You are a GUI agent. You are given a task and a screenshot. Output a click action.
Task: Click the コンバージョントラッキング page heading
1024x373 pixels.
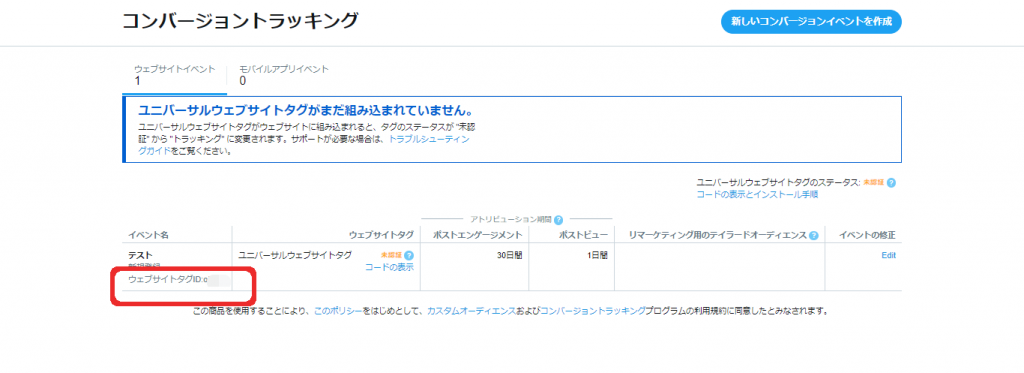tap(240, 21)
